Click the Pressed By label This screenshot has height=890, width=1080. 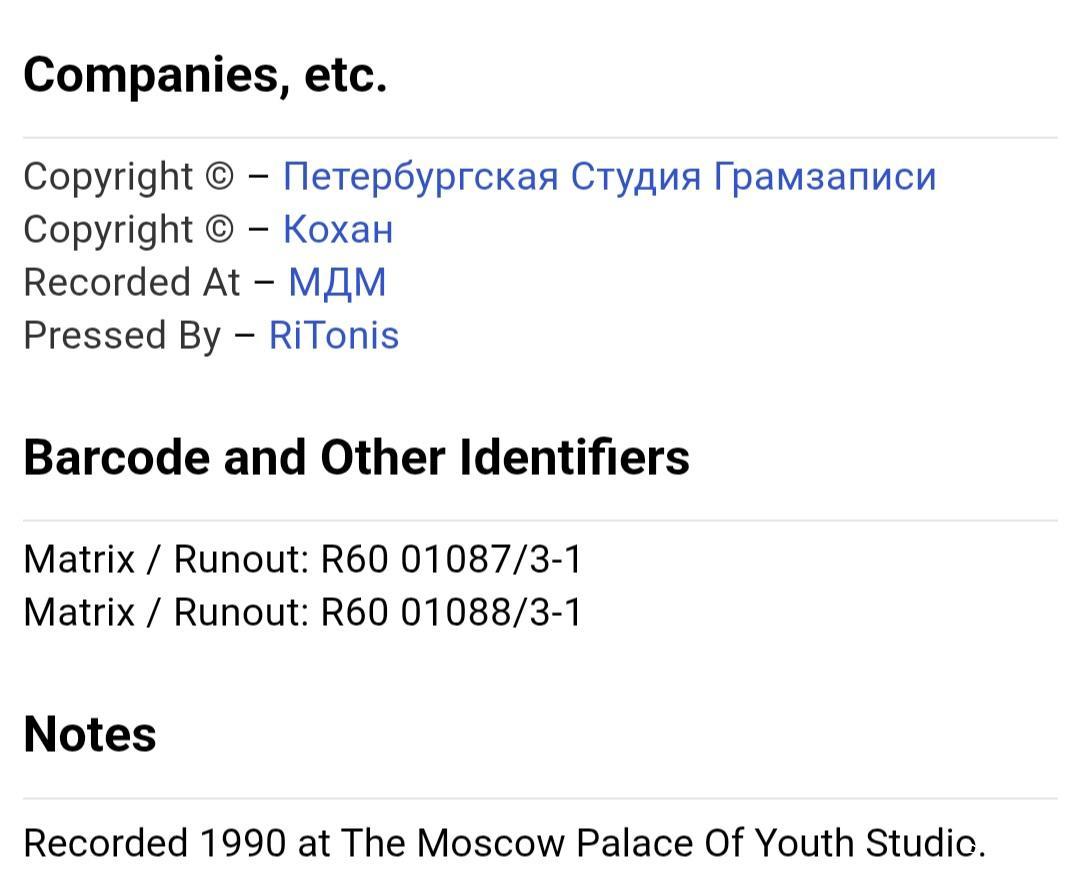[123, 336]
